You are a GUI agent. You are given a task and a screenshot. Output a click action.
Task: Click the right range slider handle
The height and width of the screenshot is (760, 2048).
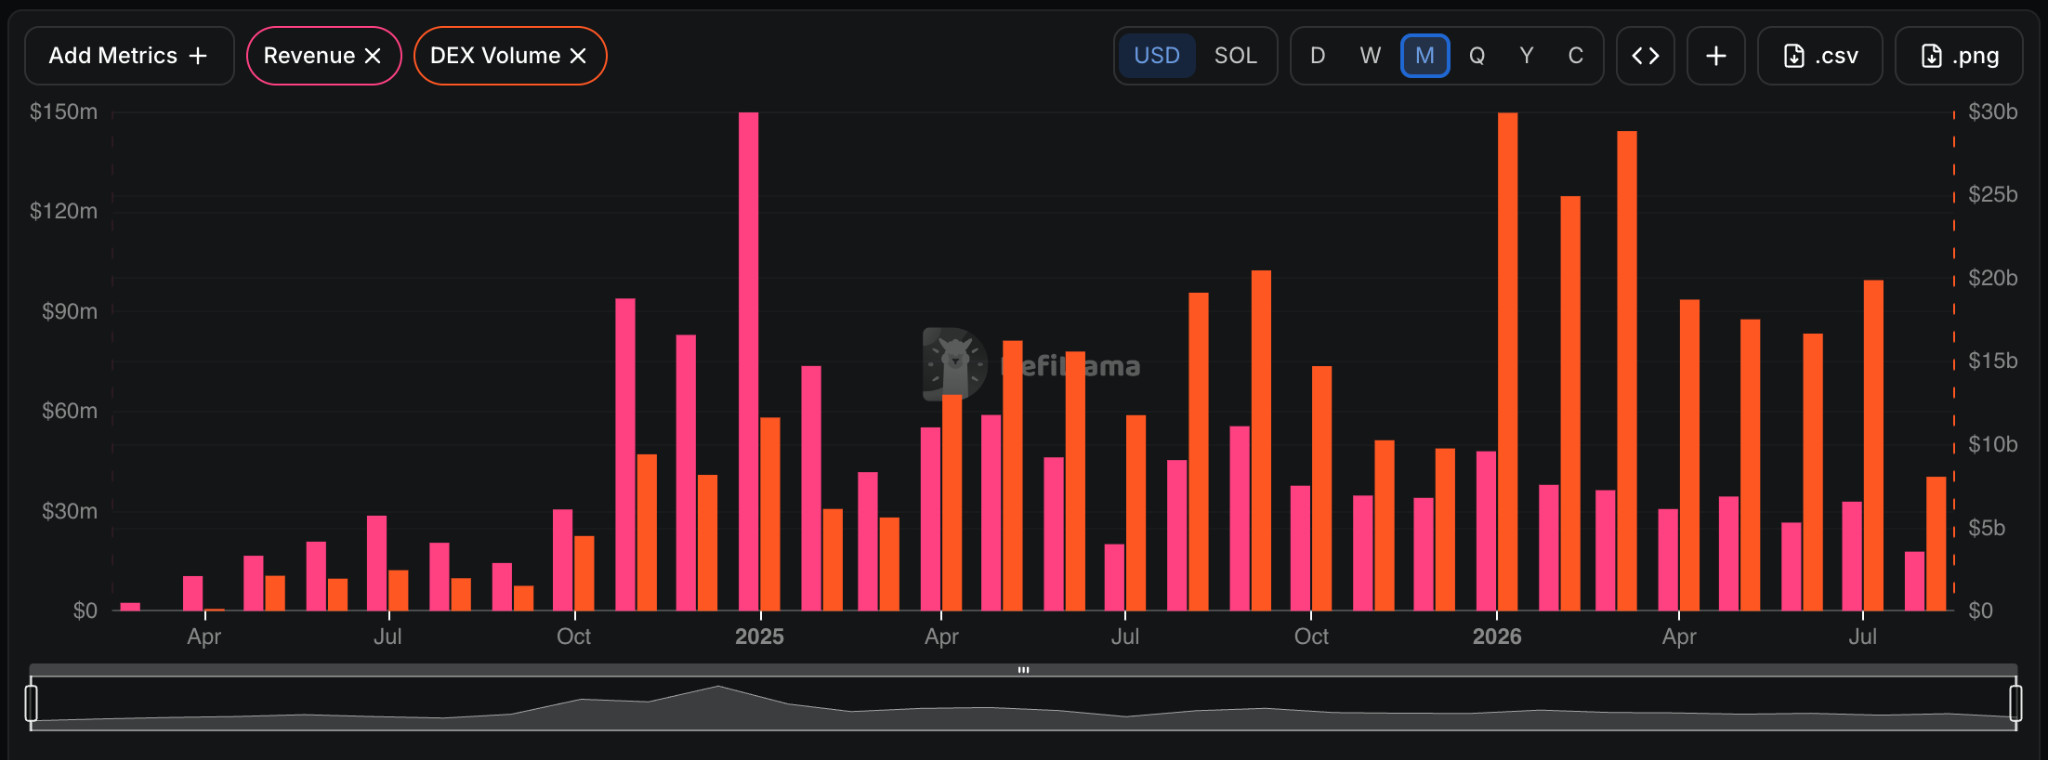2015,703
